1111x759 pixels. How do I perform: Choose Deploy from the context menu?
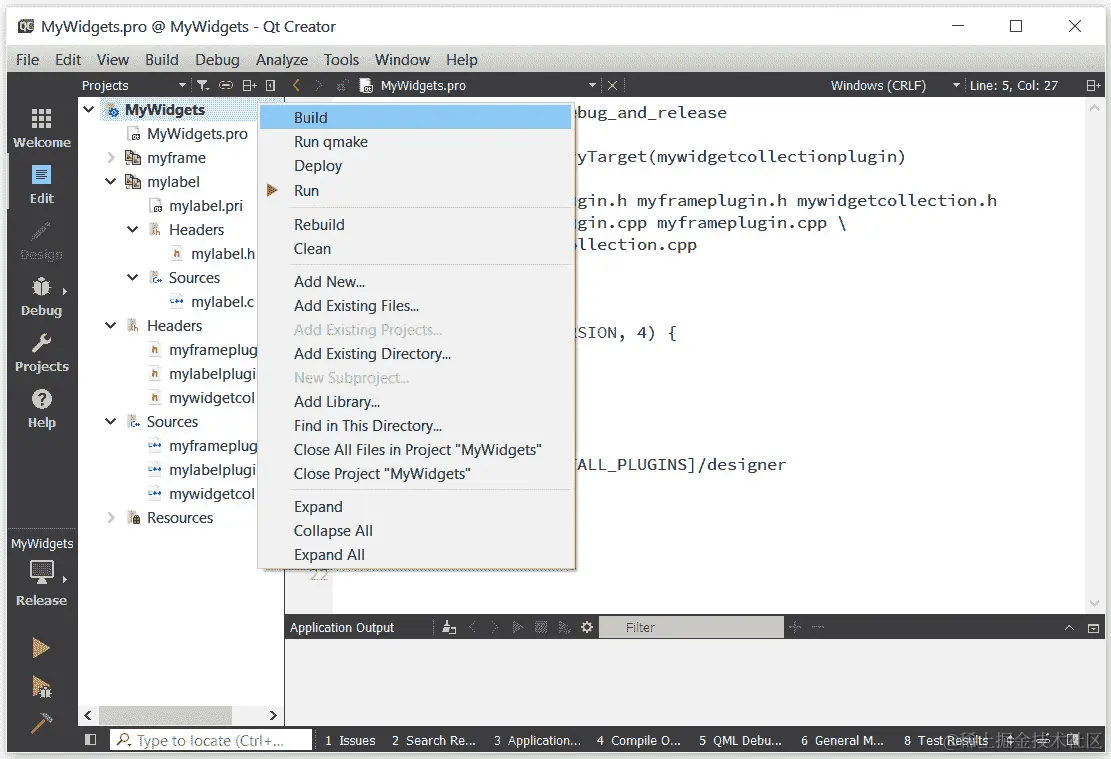coord(415,166)
